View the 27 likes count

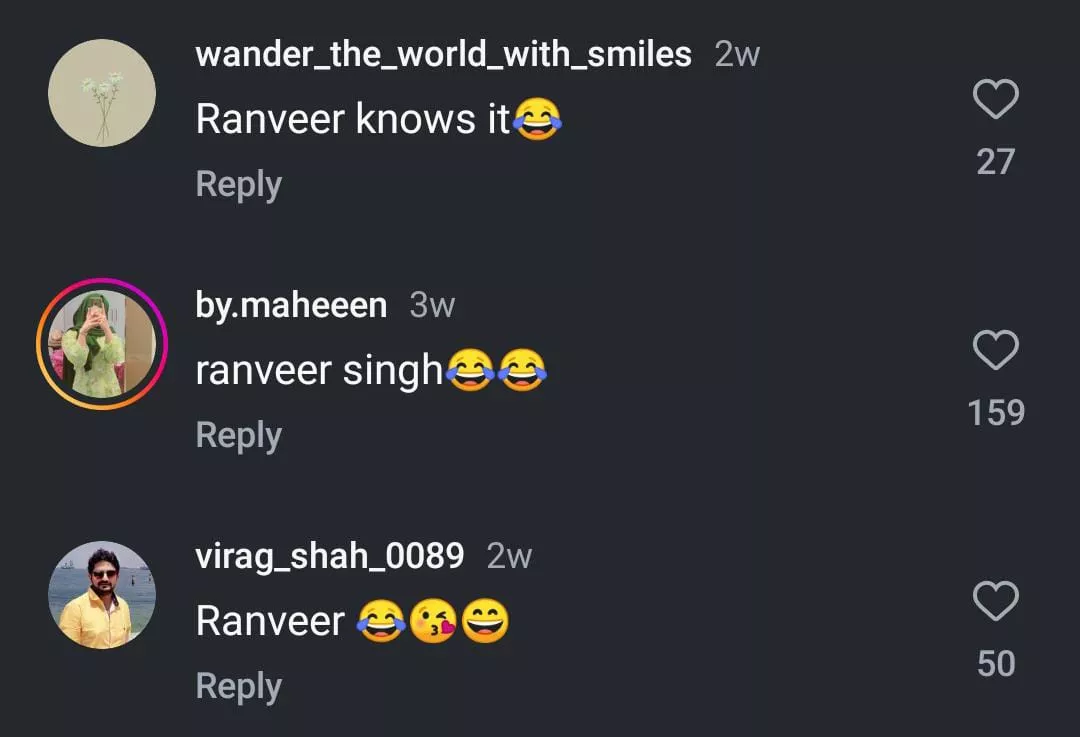coord(995,162)
